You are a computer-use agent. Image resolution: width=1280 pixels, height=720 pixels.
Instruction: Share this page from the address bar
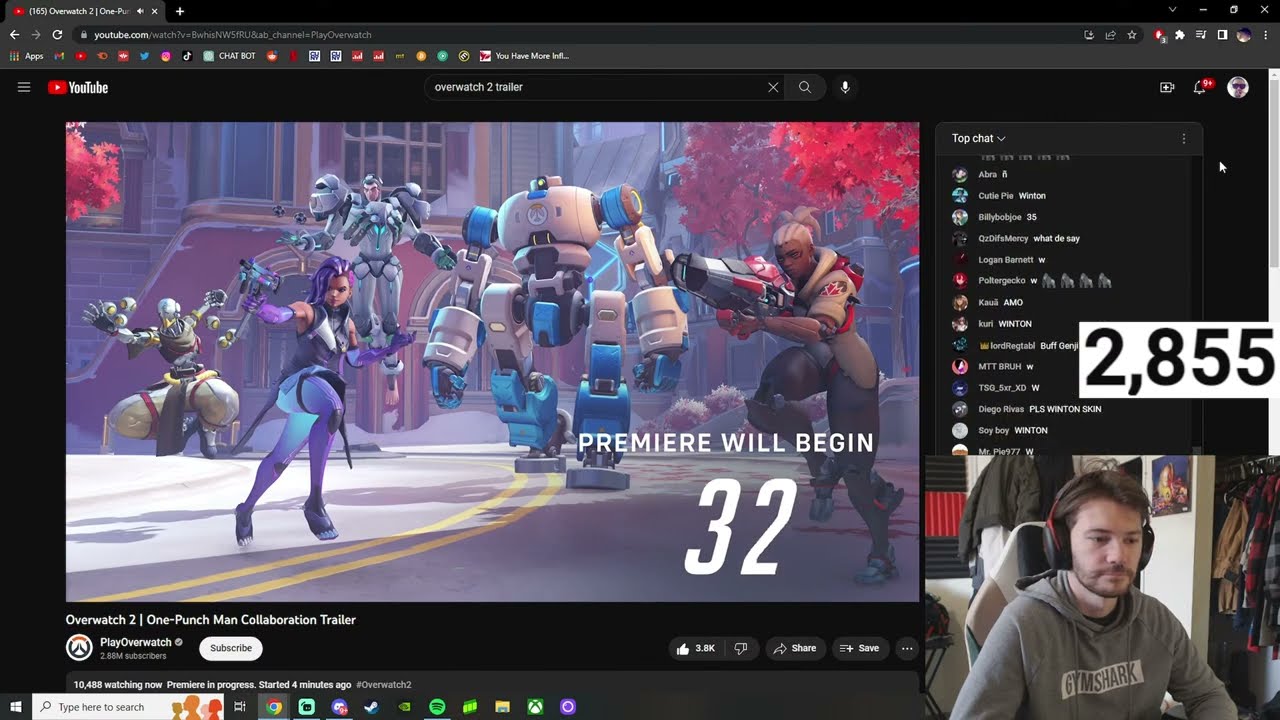coord(1110,34)
